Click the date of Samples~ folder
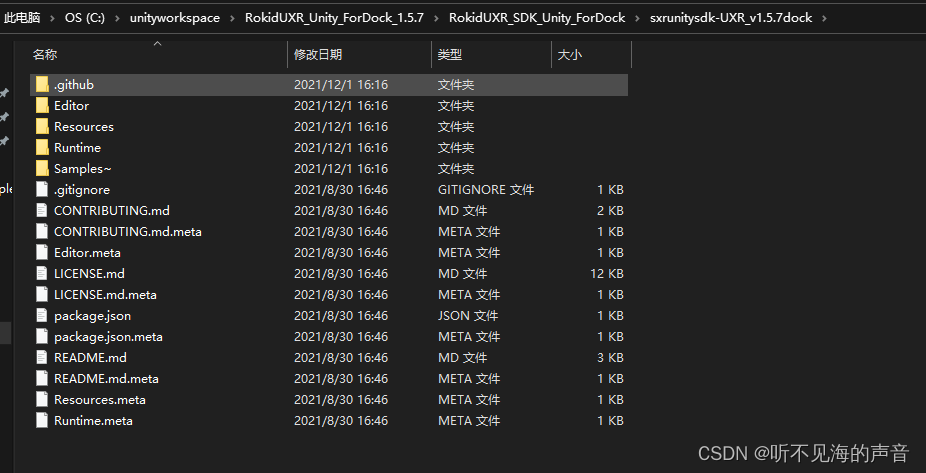 pyautogui.click(x=341, y=169)
